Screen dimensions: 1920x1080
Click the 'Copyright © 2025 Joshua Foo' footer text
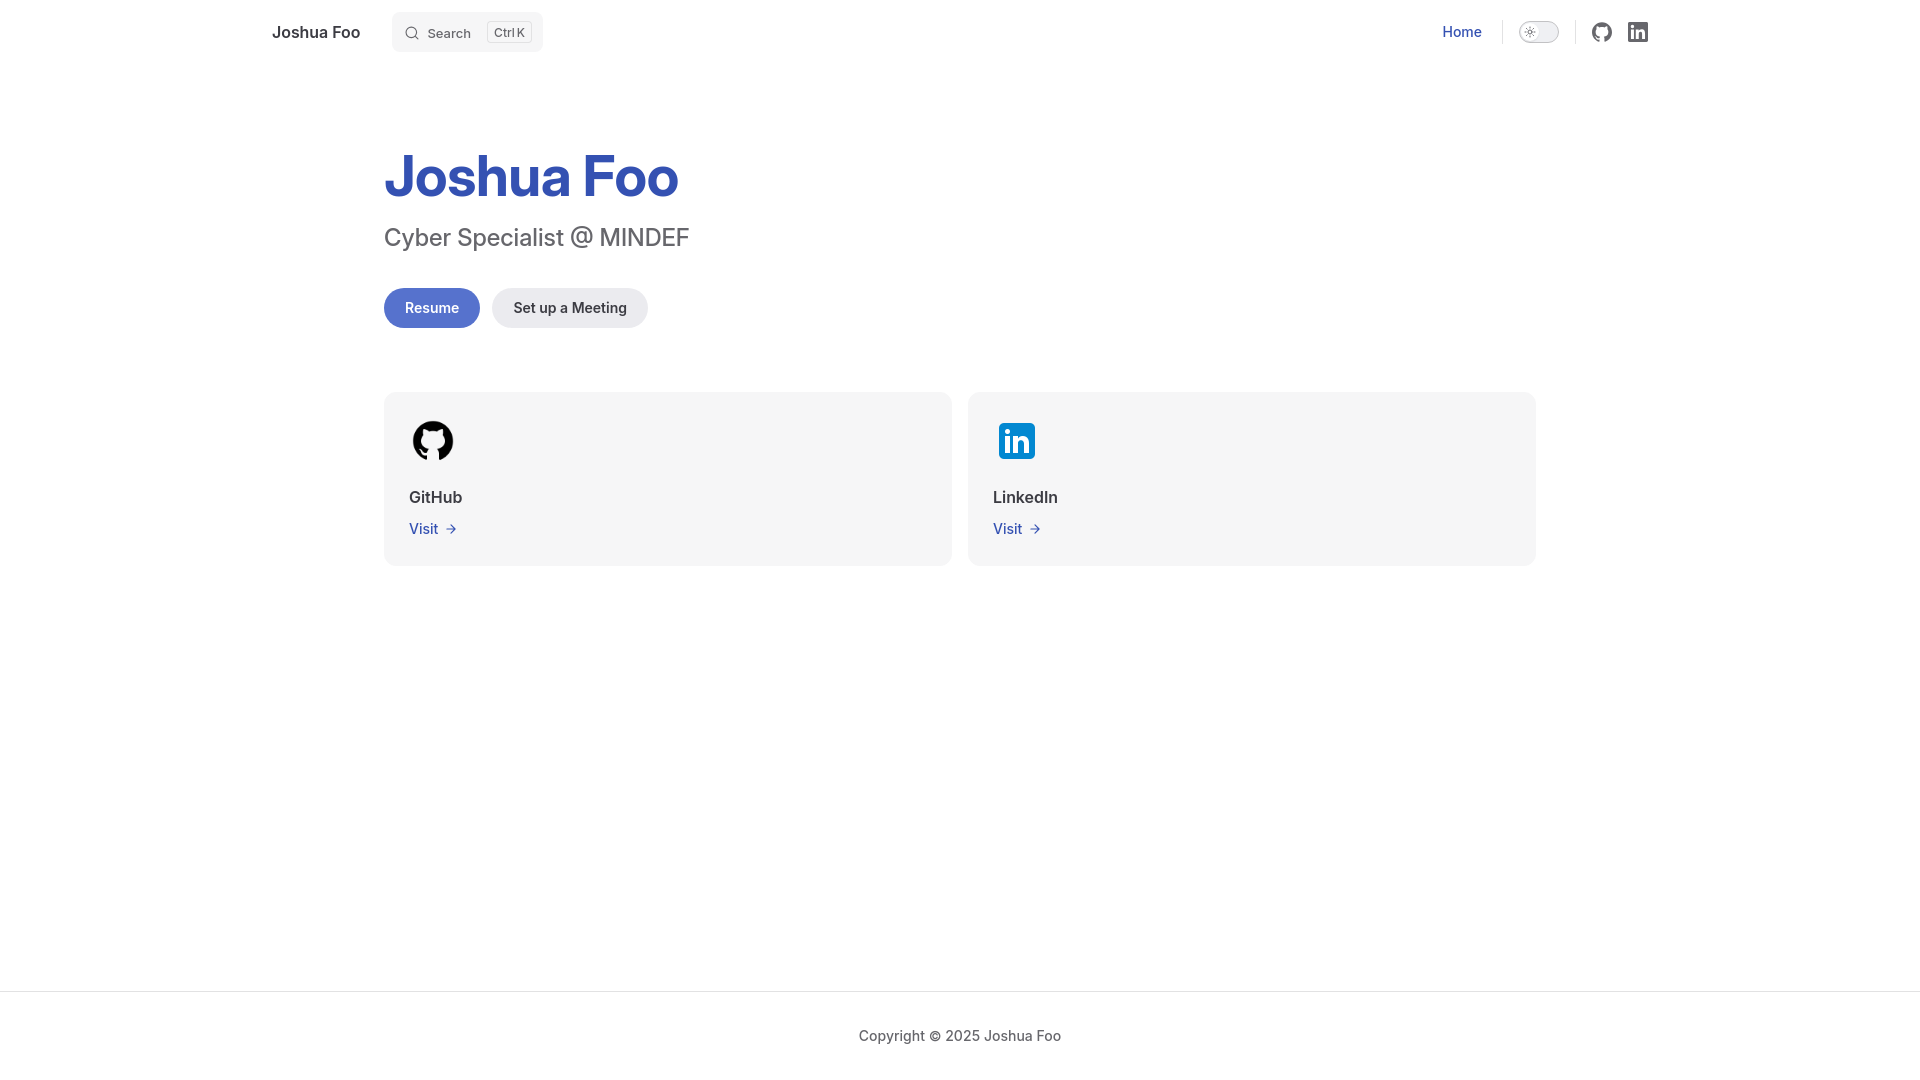click(960, 1036)
